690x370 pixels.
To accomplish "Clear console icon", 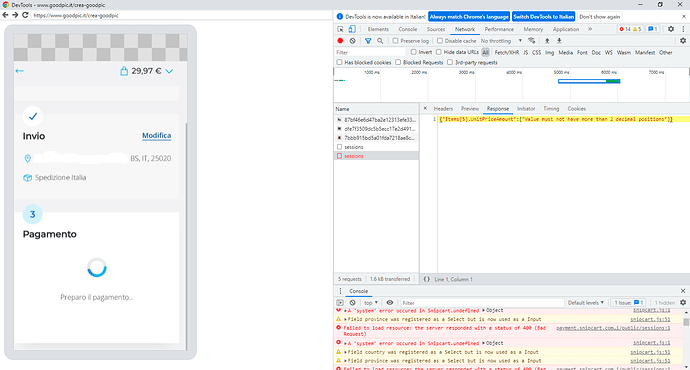I will [352, 303].
